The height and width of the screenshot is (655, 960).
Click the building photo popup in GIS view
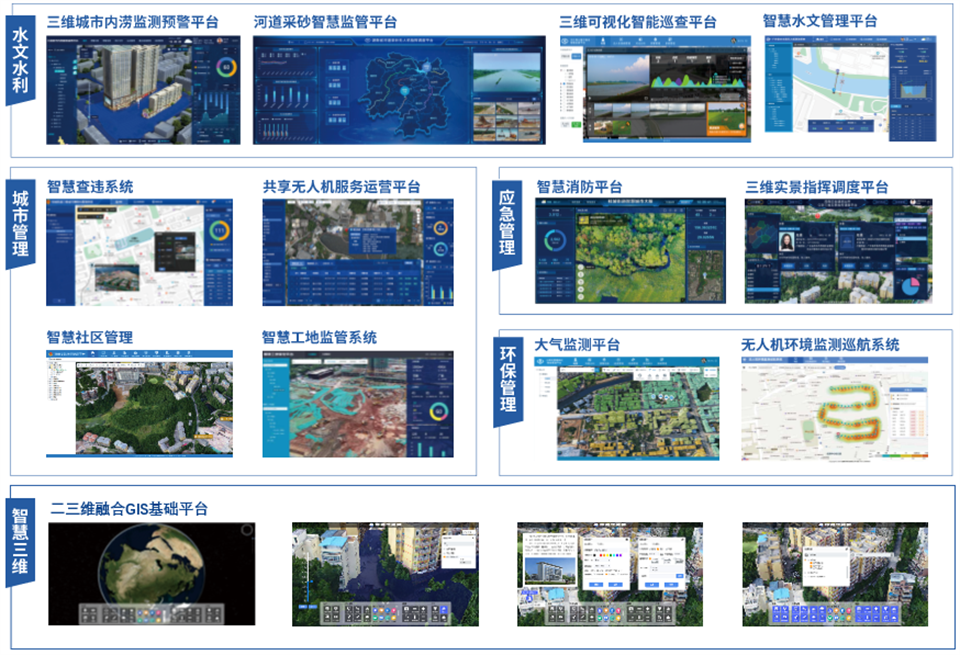click(549, 570)
